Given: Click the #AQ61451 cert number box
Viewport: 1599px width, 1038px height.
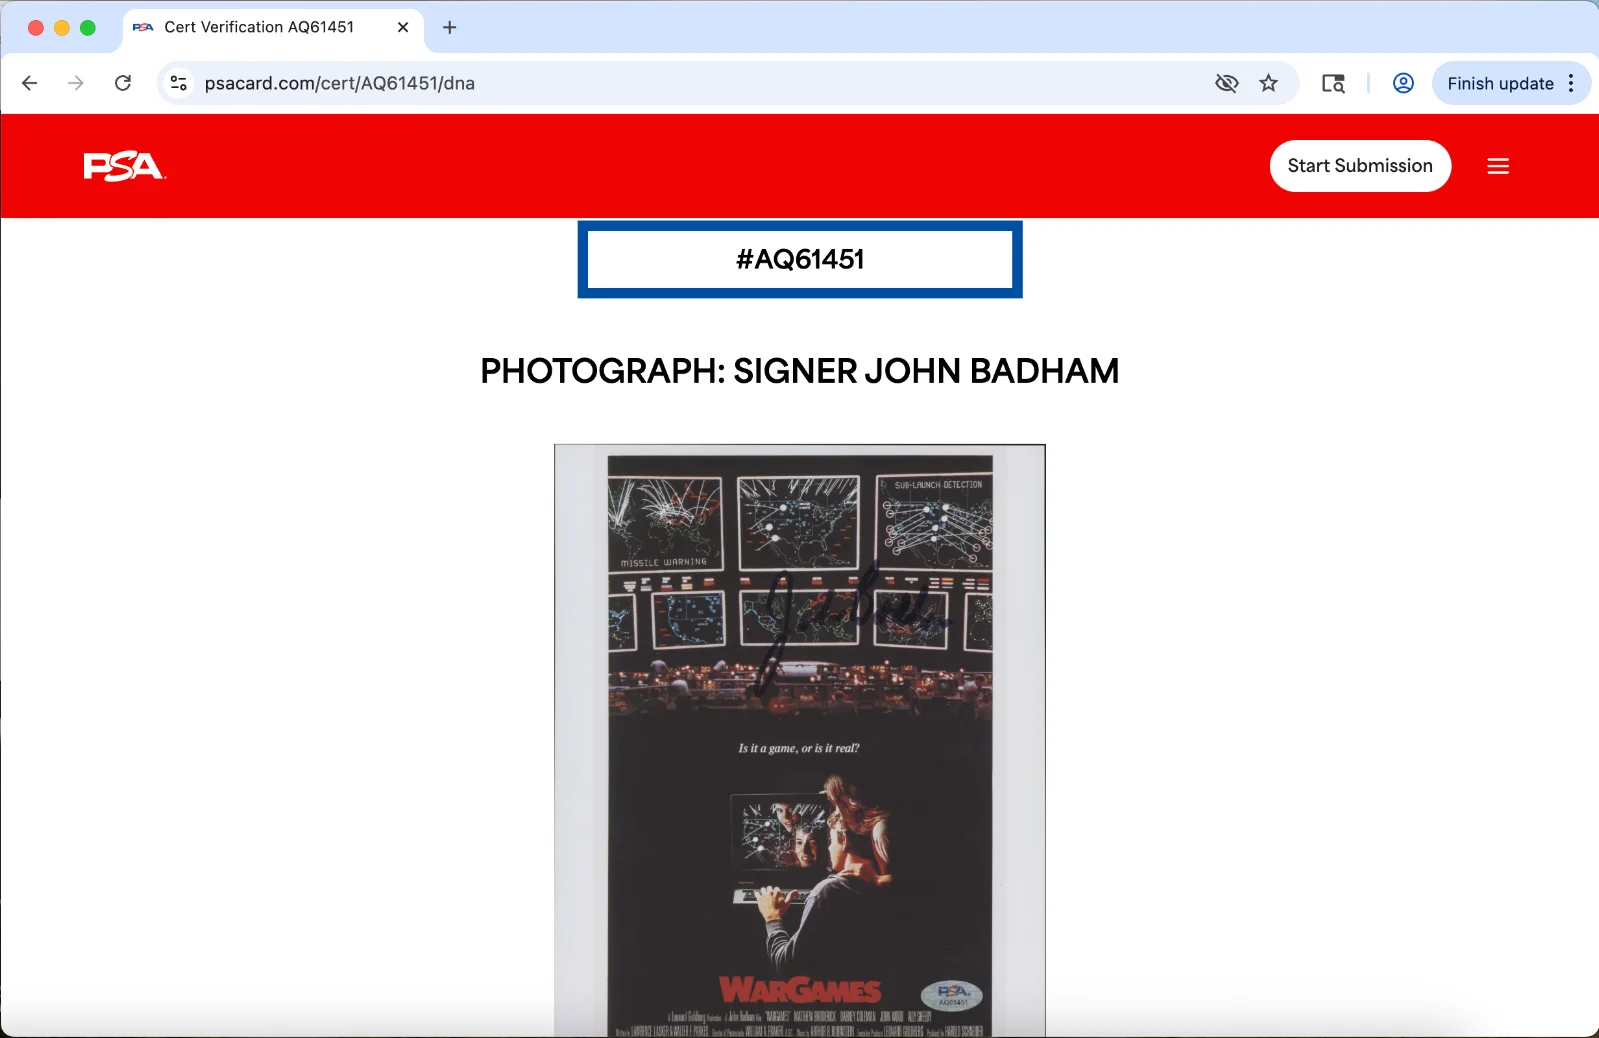Looking at the screenshot, I should [x=800, y=259].
